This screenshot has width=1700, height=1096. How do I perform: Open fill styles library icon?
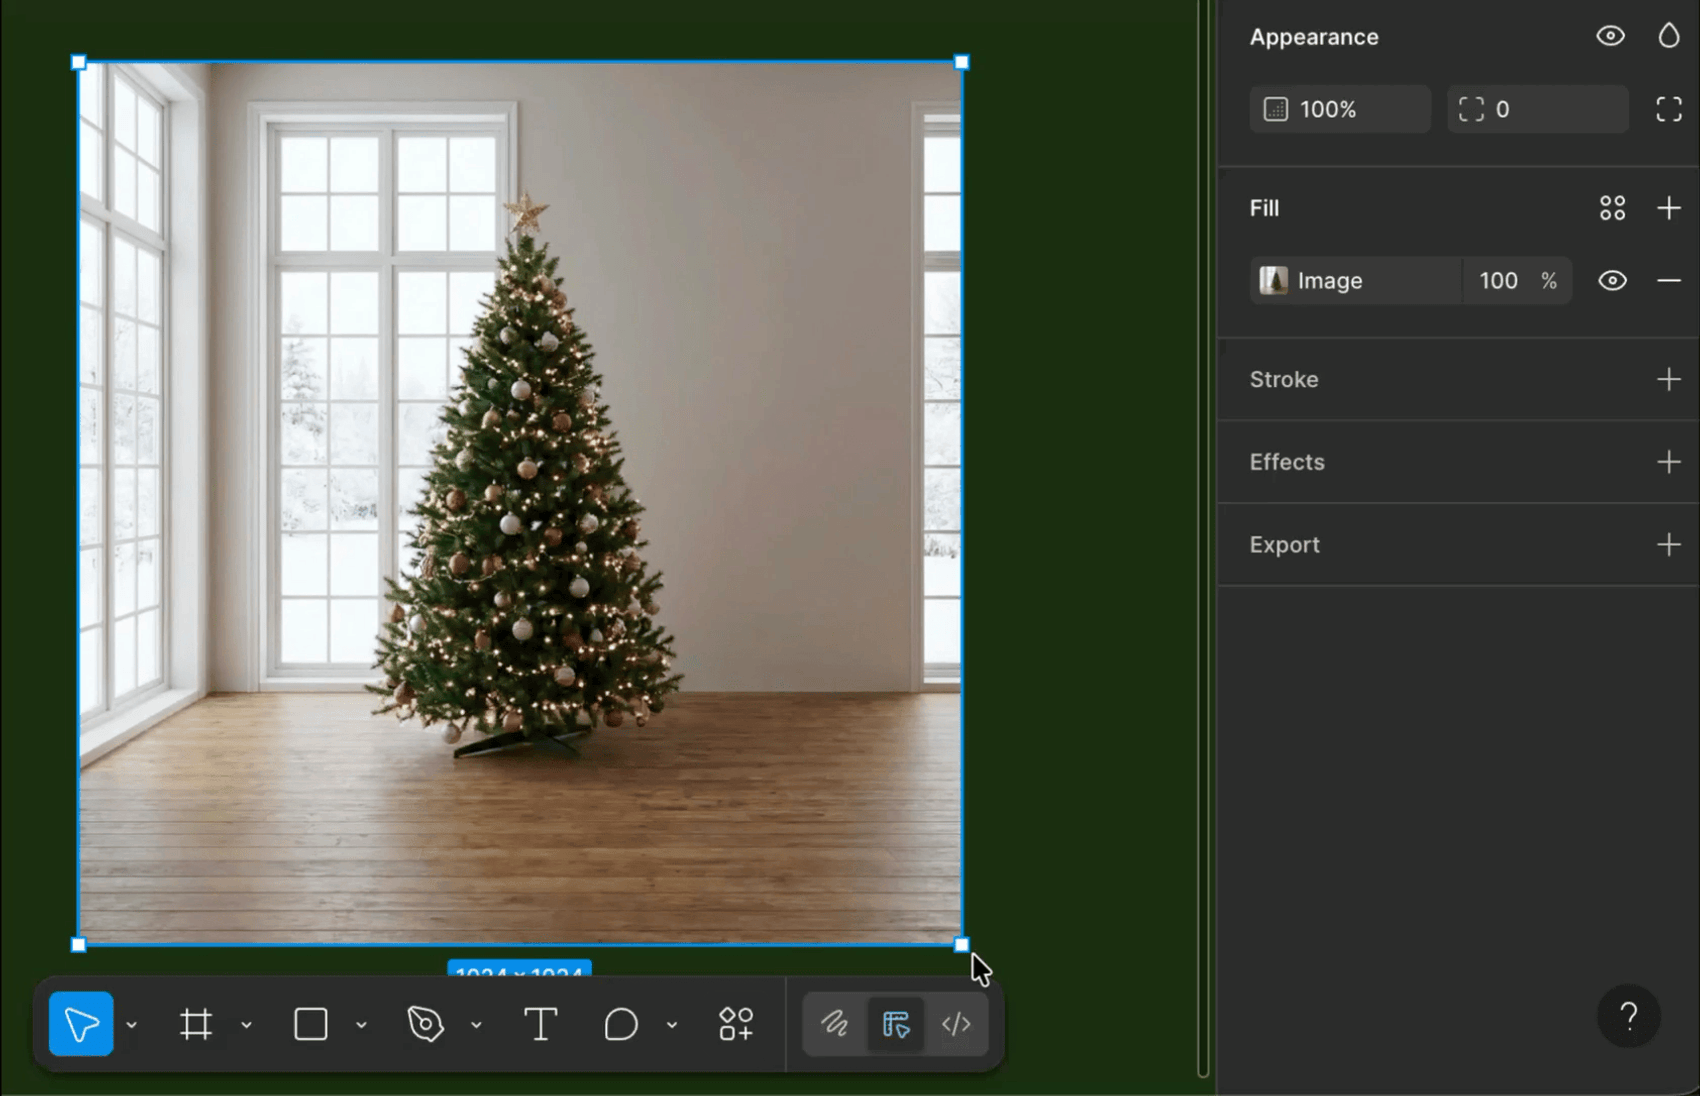pos(1612,208)
